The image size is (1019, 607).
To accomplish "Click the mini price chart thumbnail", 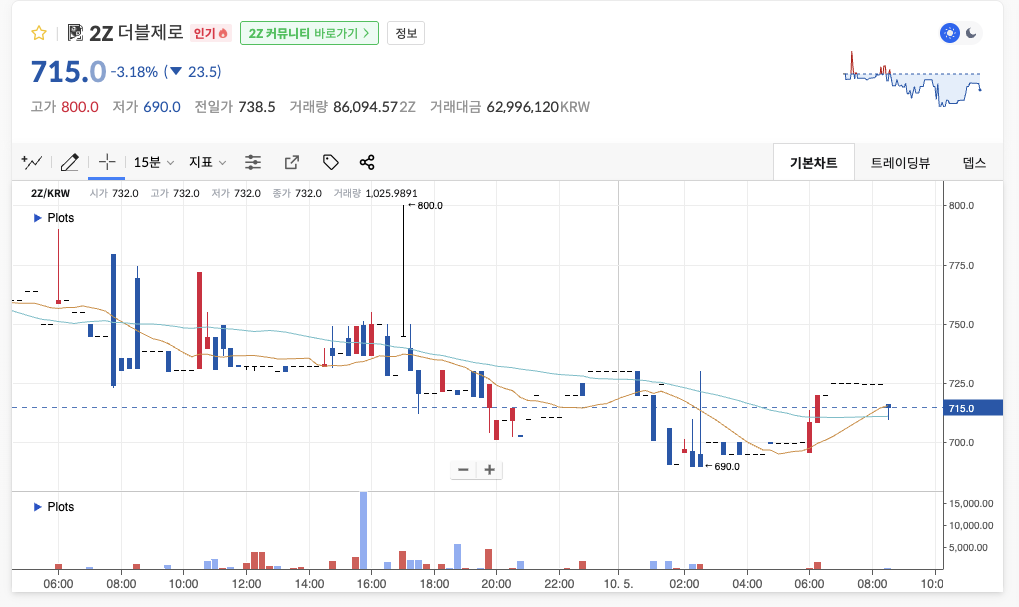I will [913, 80].
